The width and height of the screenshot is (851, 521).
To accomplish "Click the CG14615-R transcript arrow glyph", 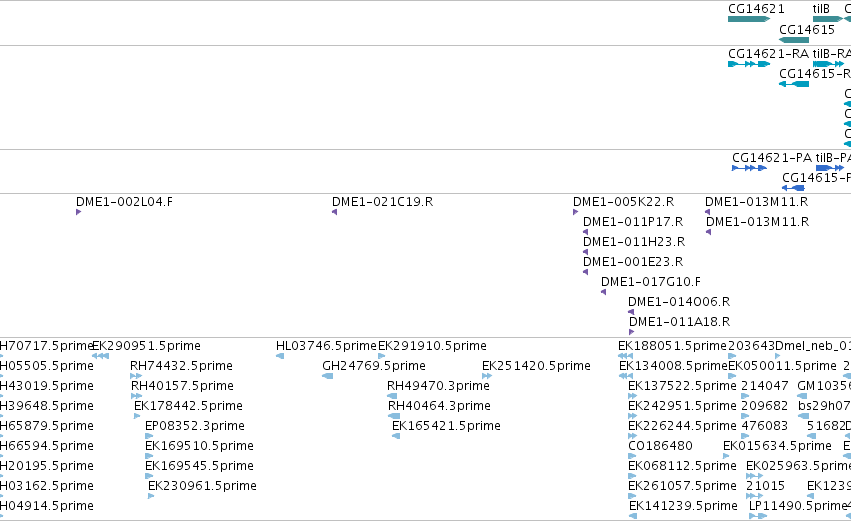I will pos(793,84).
